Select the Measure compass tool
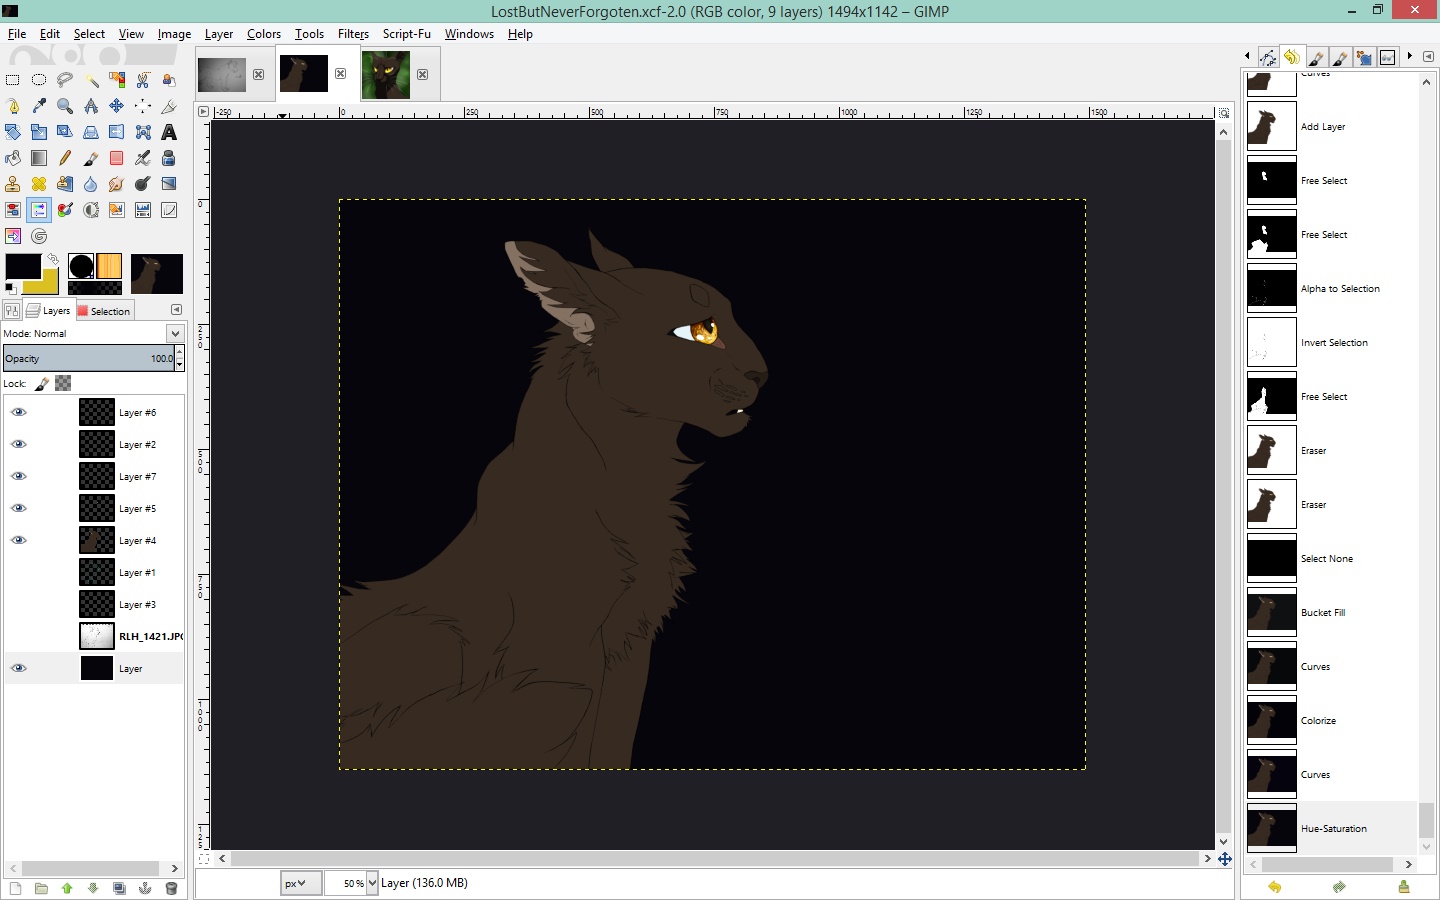Viewport: 1440px width, 900px height. click(x=91, y=106)
